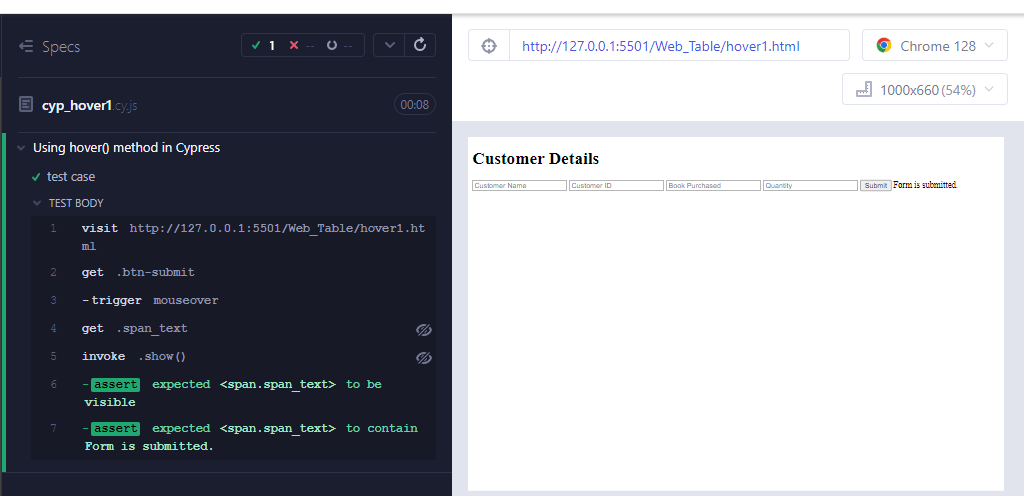Click the URL bar with hover1.html address
1024x496 pixels.
[679, 46]
